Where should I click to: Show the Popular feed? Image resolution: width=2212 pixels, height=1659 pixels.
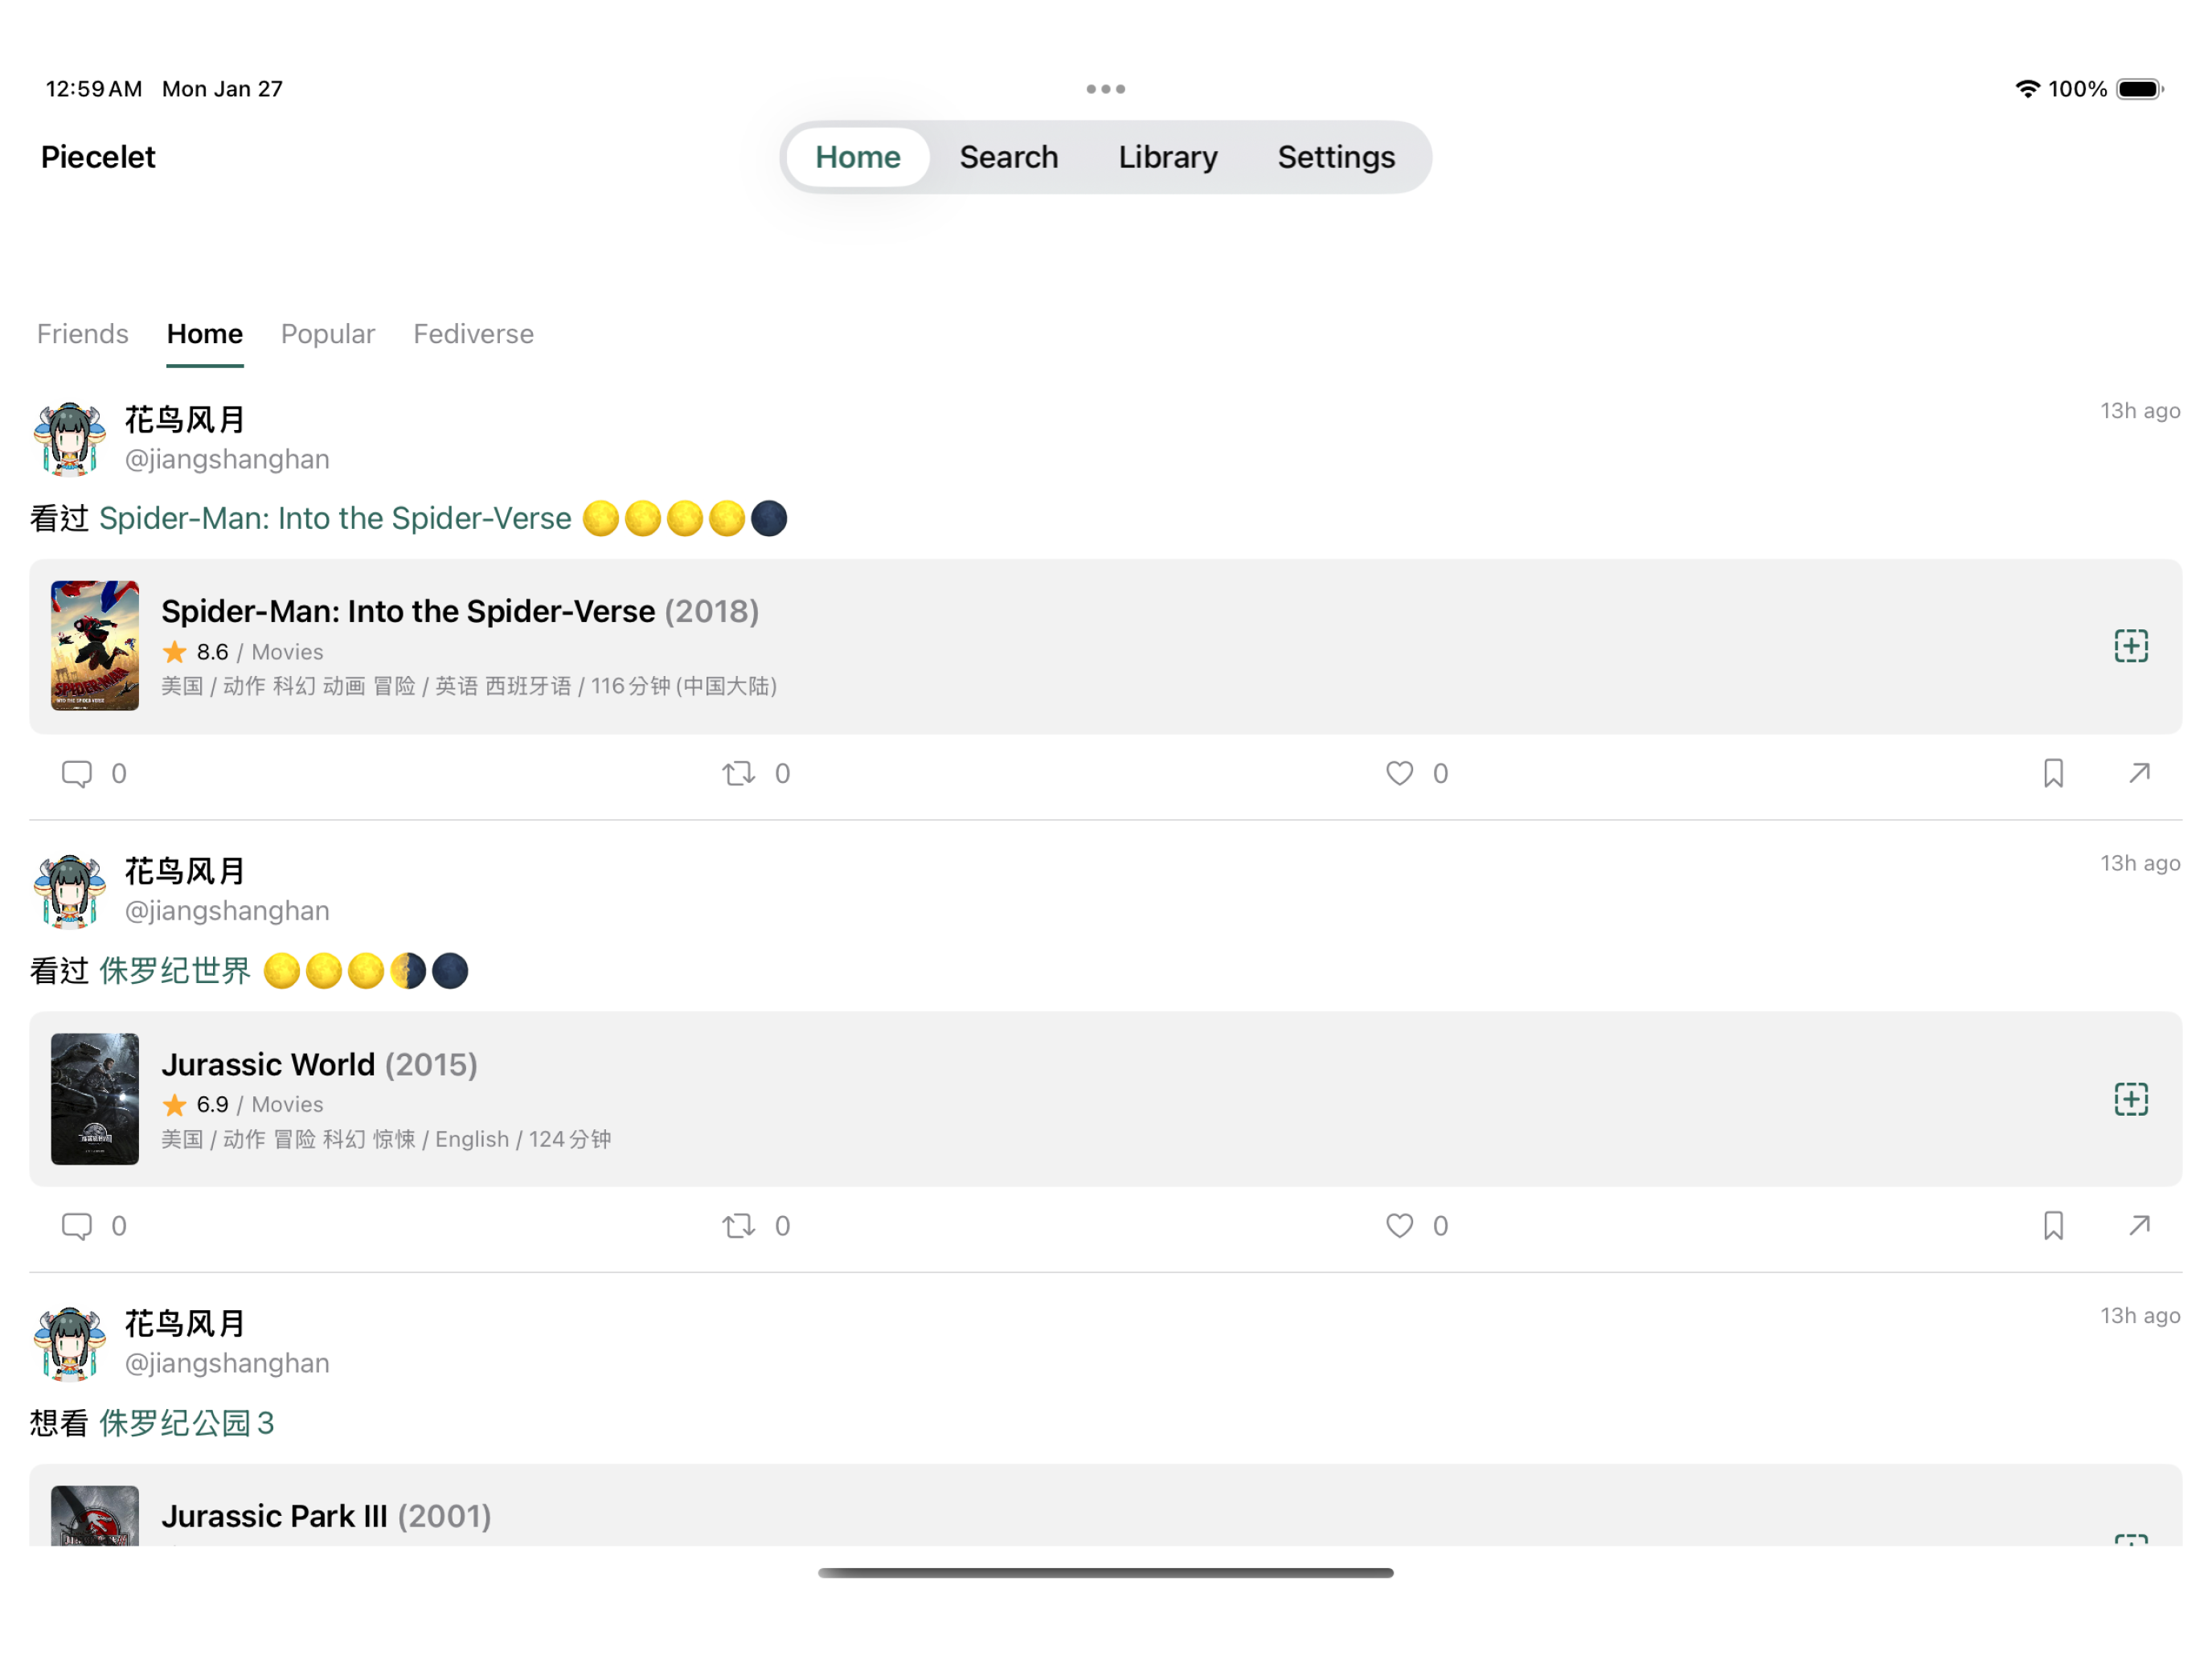328,334
